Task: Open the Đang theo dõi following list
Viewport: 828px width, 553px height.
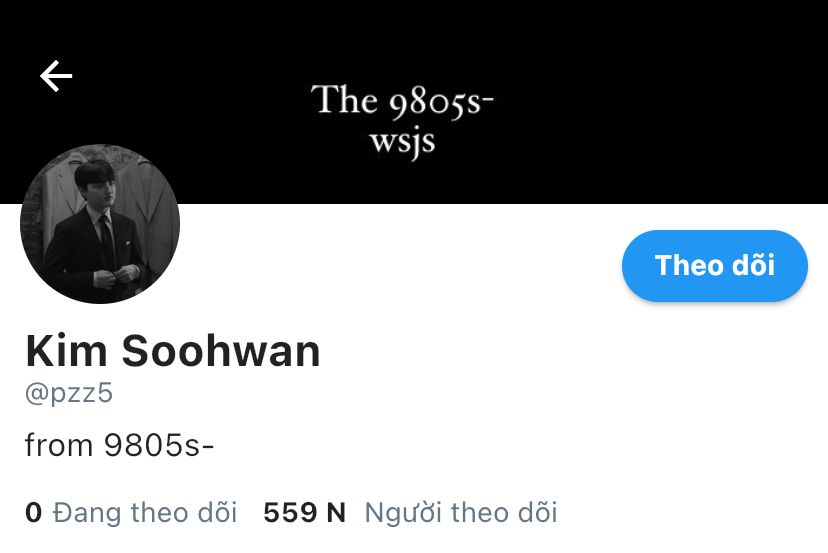Action: click(131, 512)
